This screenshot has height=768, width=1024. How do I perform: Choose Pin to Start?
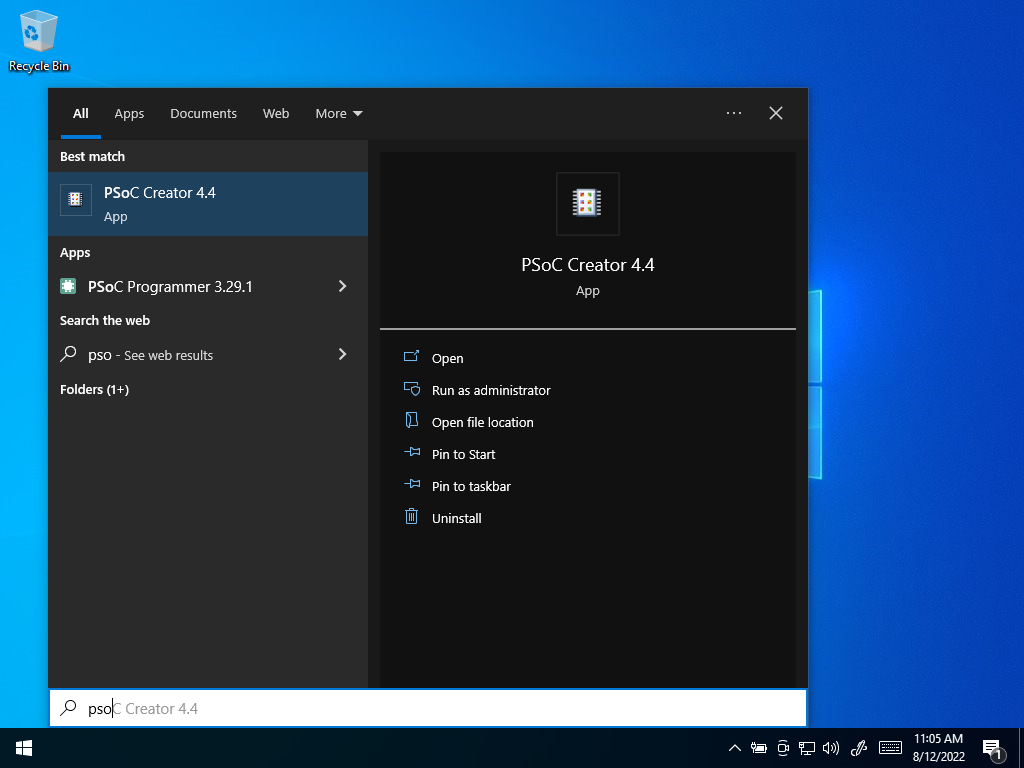464,454
